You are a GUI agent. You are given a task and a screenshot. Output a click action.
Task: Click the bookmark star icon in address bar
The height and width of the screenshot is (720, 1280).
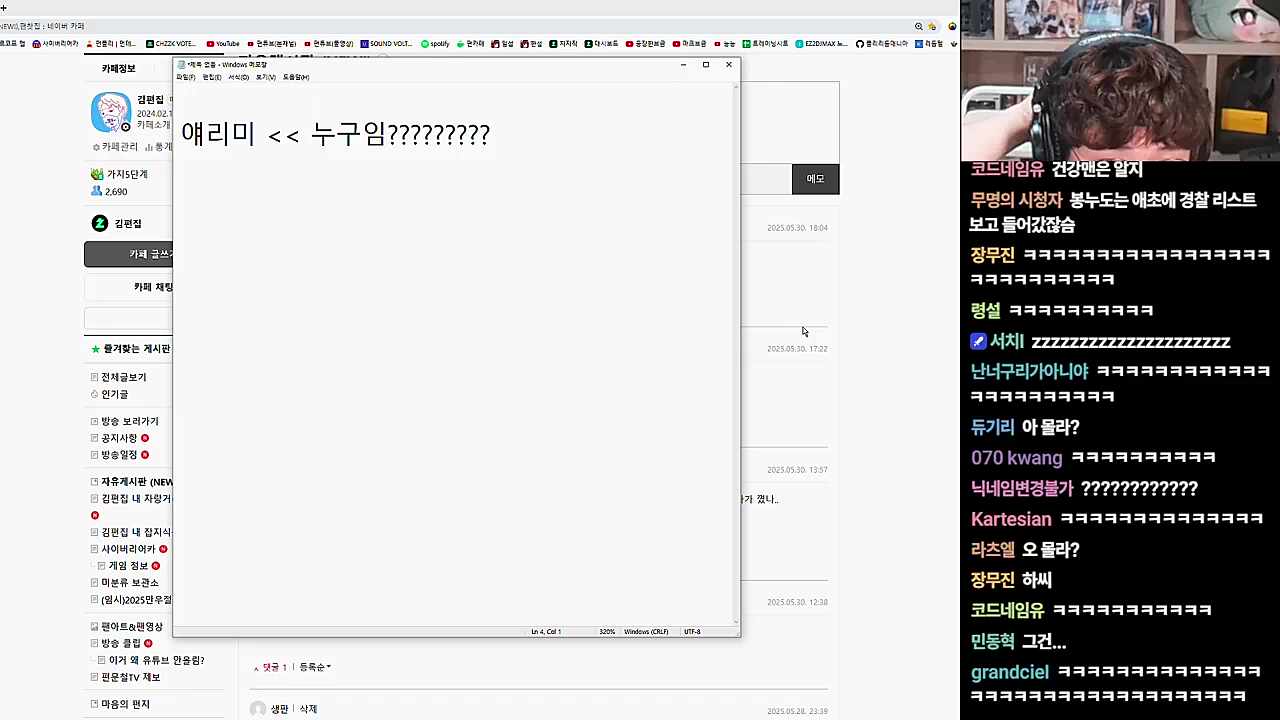pos(932,26)
